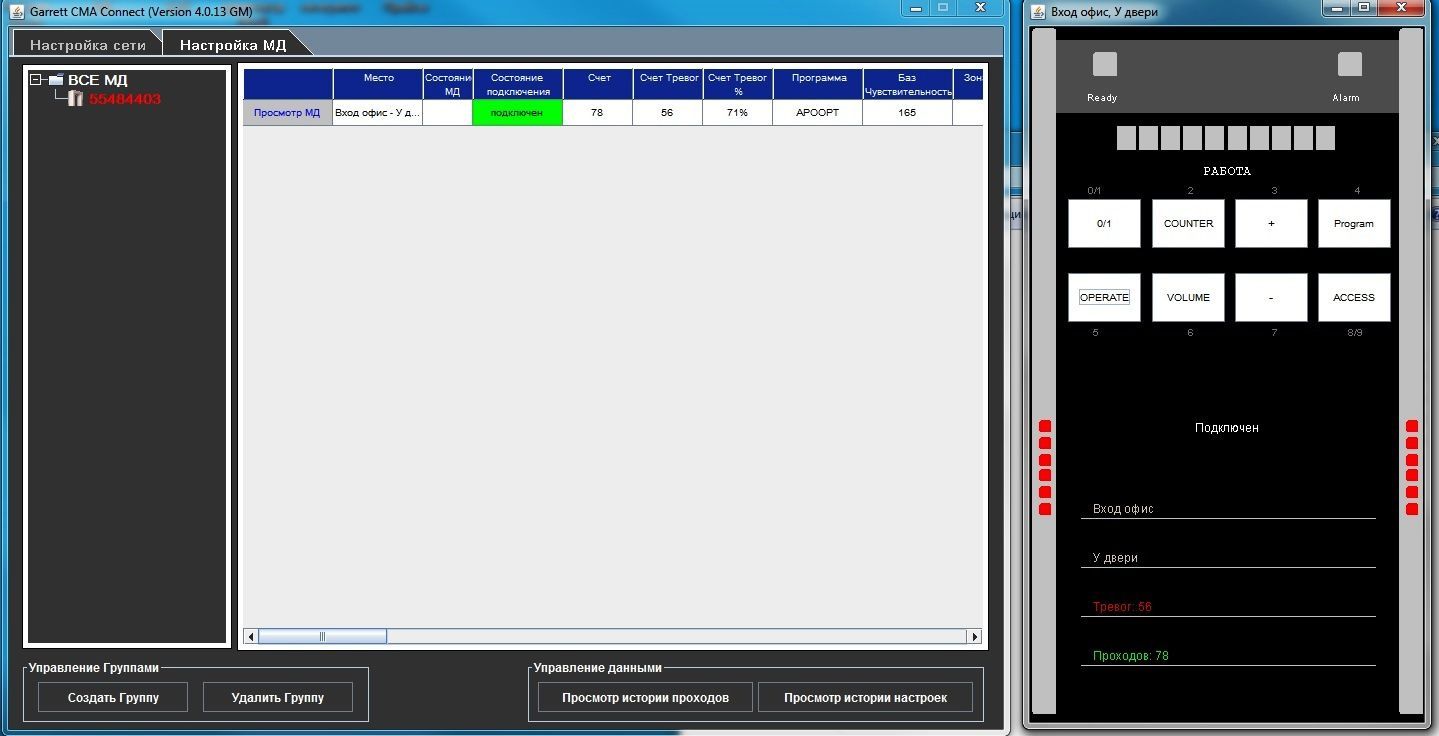The image size is (1439, 736).
Task: Click the Alarm indicator light
Action: pos(1349,64)
